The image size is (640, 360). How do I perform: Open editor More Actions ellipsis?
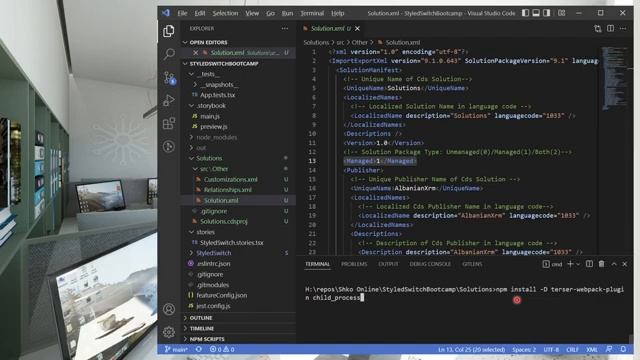click(623, 28)
